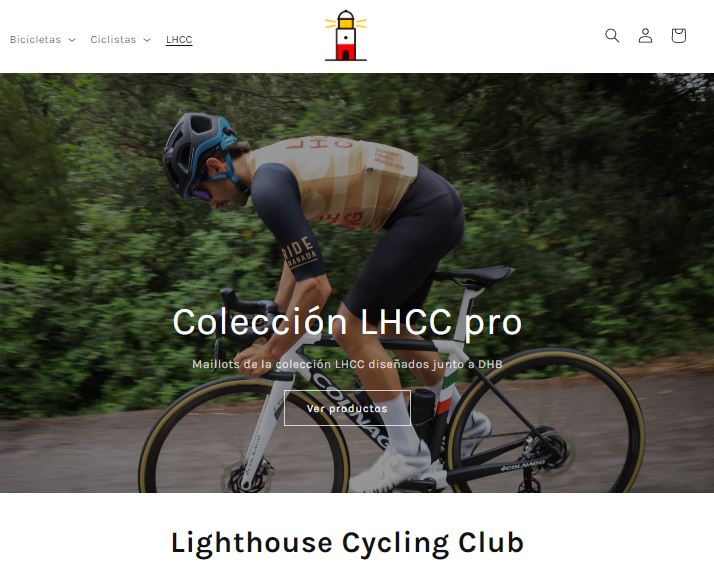Click the lighthouse logo in header
This screenshot has width=714, height=576.
tap(346, 36)
